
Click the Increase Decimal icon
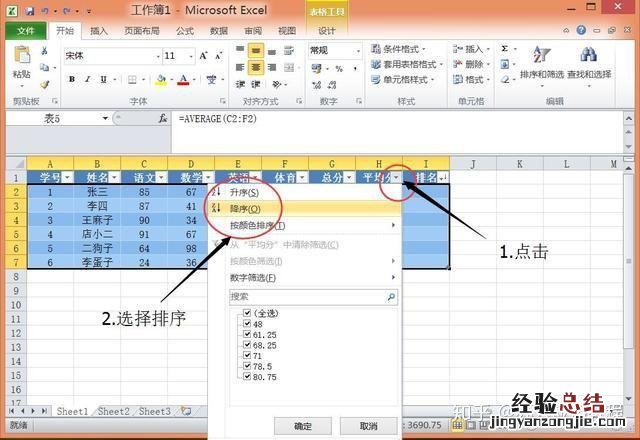(x=316, y=84)
